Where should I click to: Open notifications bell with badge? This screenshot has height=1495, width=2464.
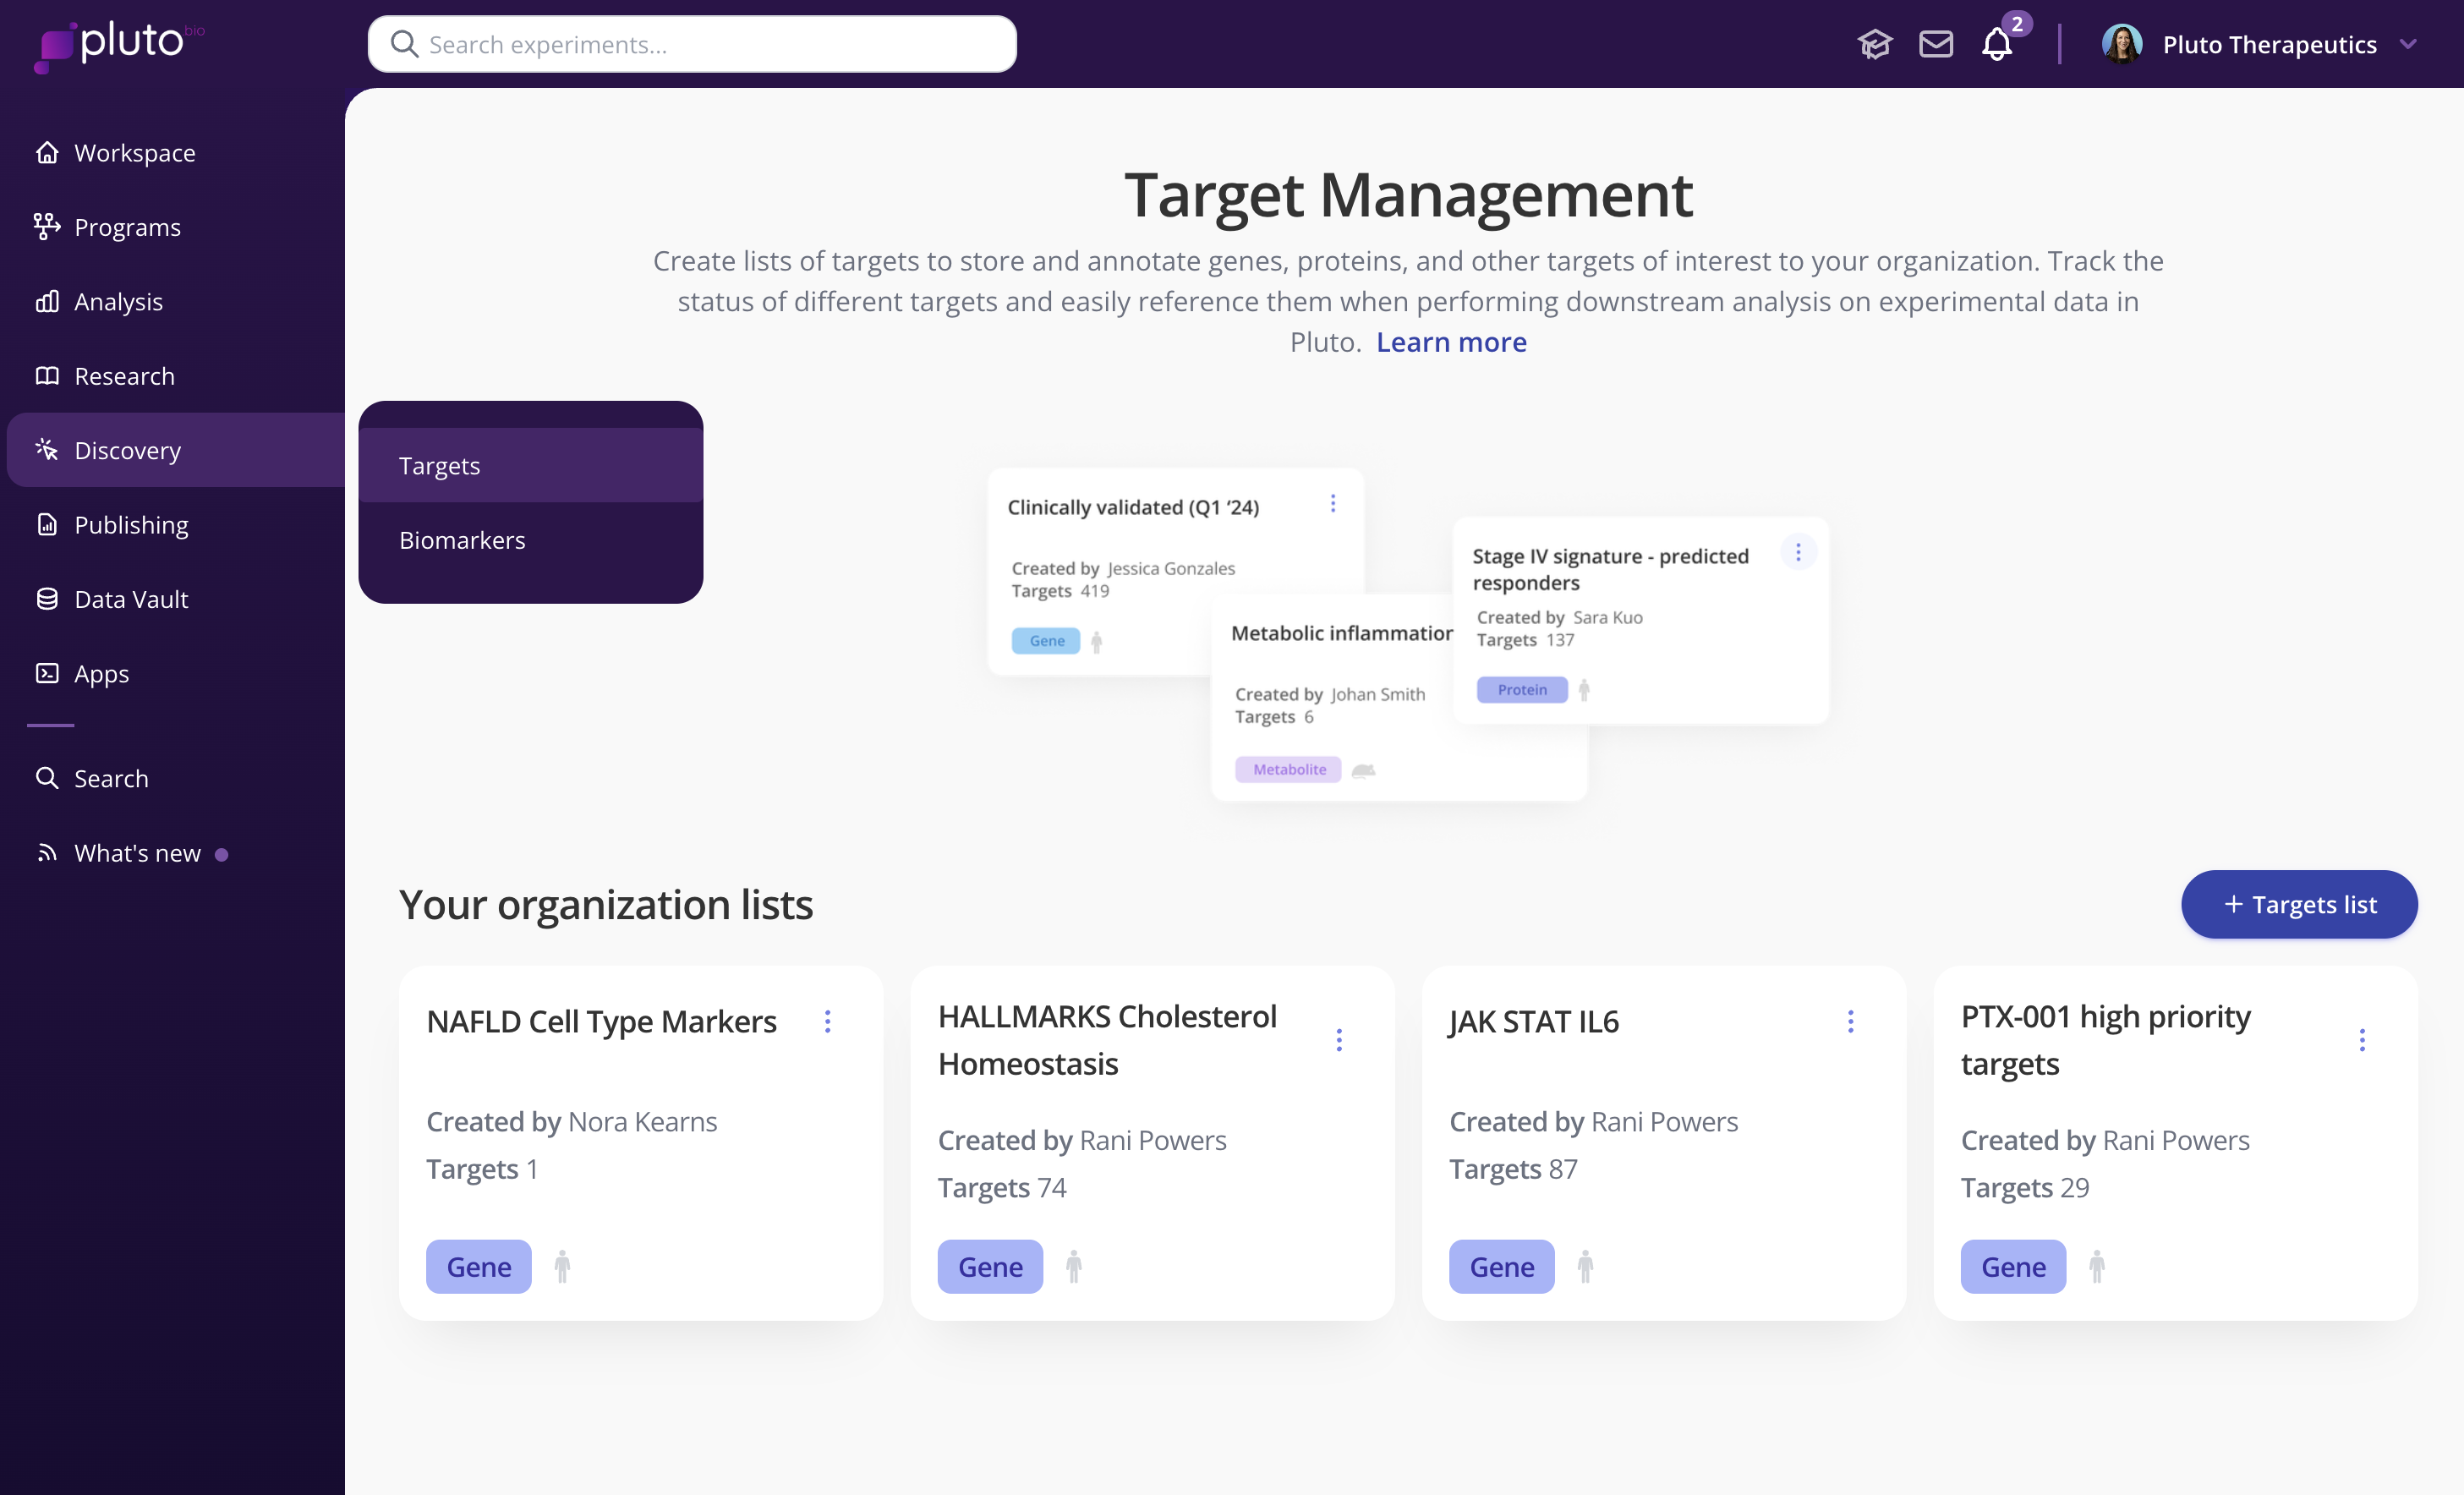[x=1997, y=45]
